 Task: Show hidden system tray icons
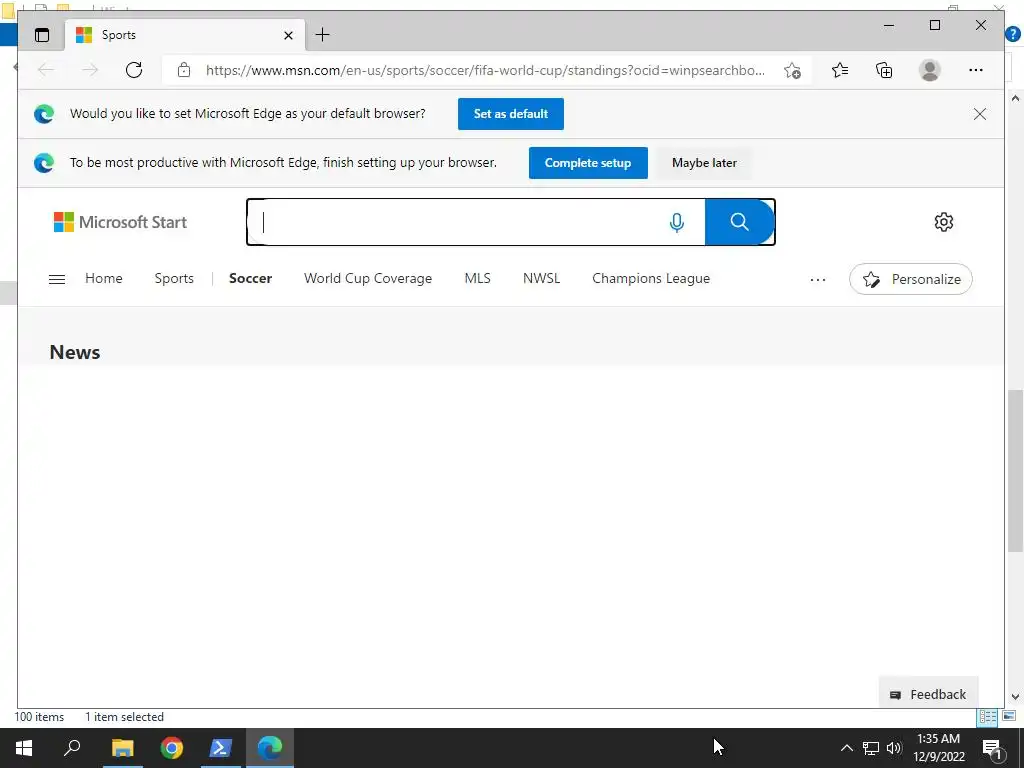pyautogui.click(x=846, y=748)
